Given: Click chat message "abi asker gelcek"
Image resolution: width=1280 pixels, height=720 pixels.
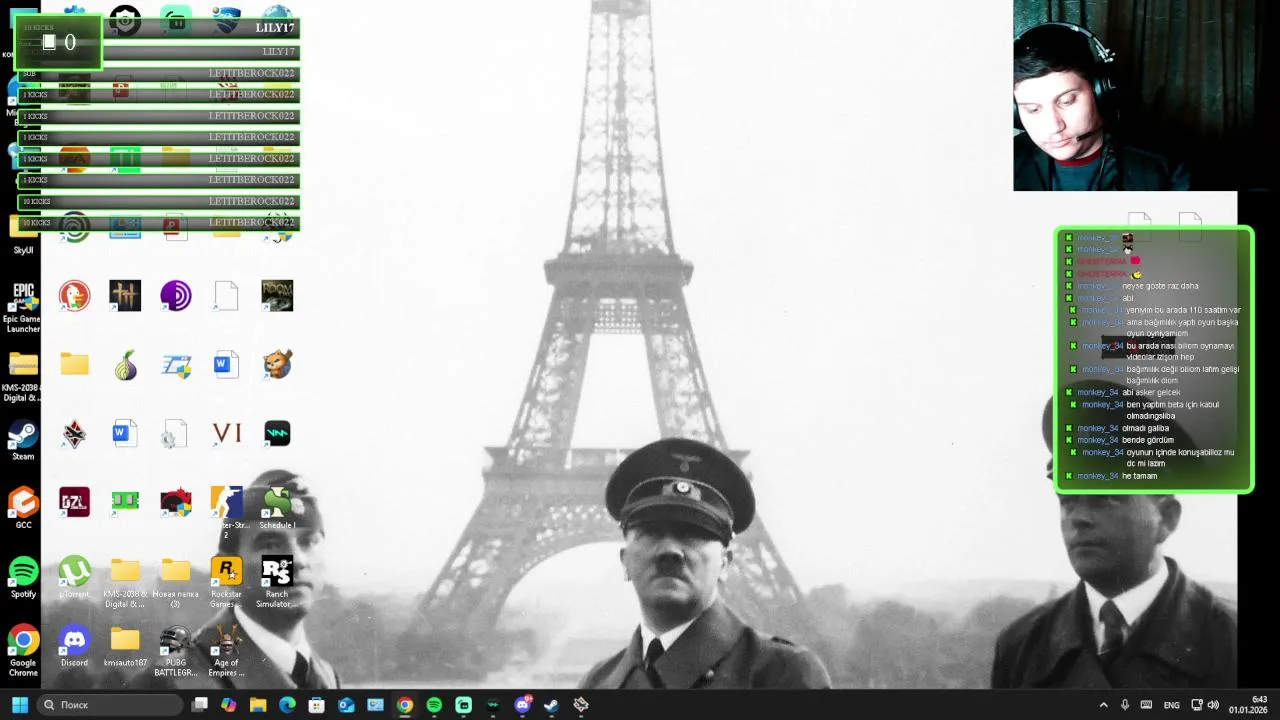Looking at the screenshot, I should click(1151, 392).
